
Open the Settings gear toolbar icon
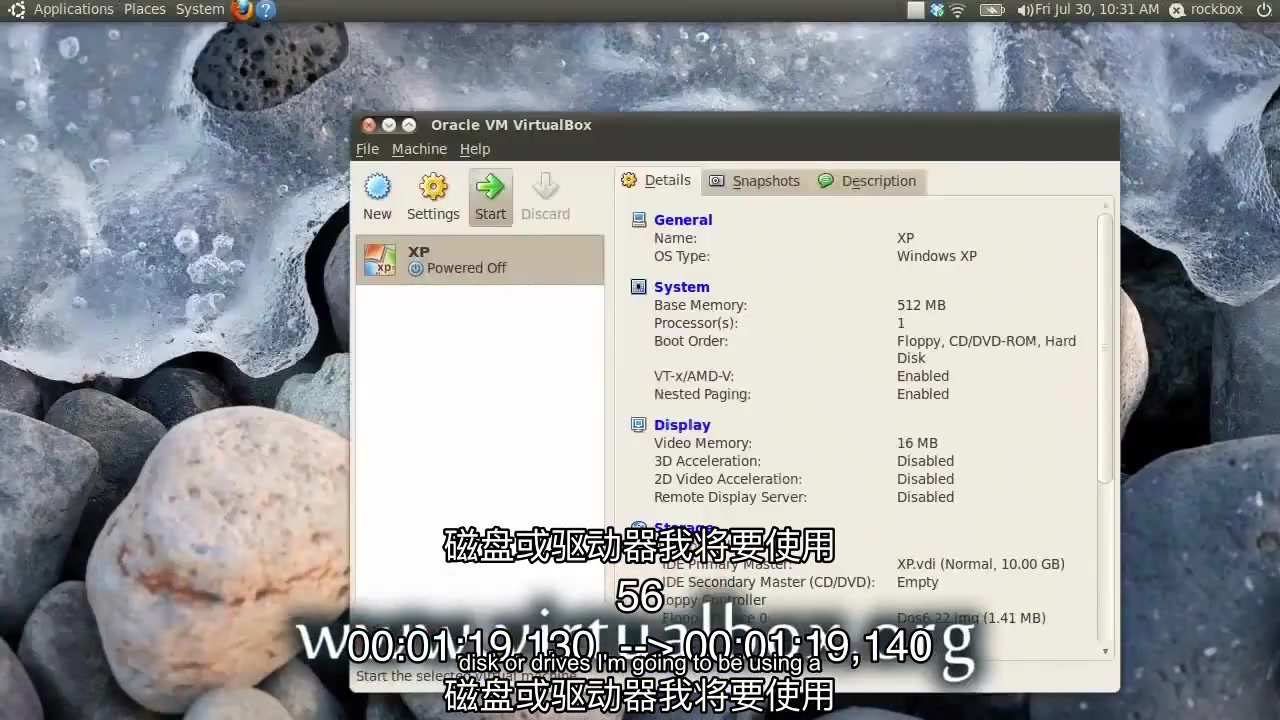[433, 197]
